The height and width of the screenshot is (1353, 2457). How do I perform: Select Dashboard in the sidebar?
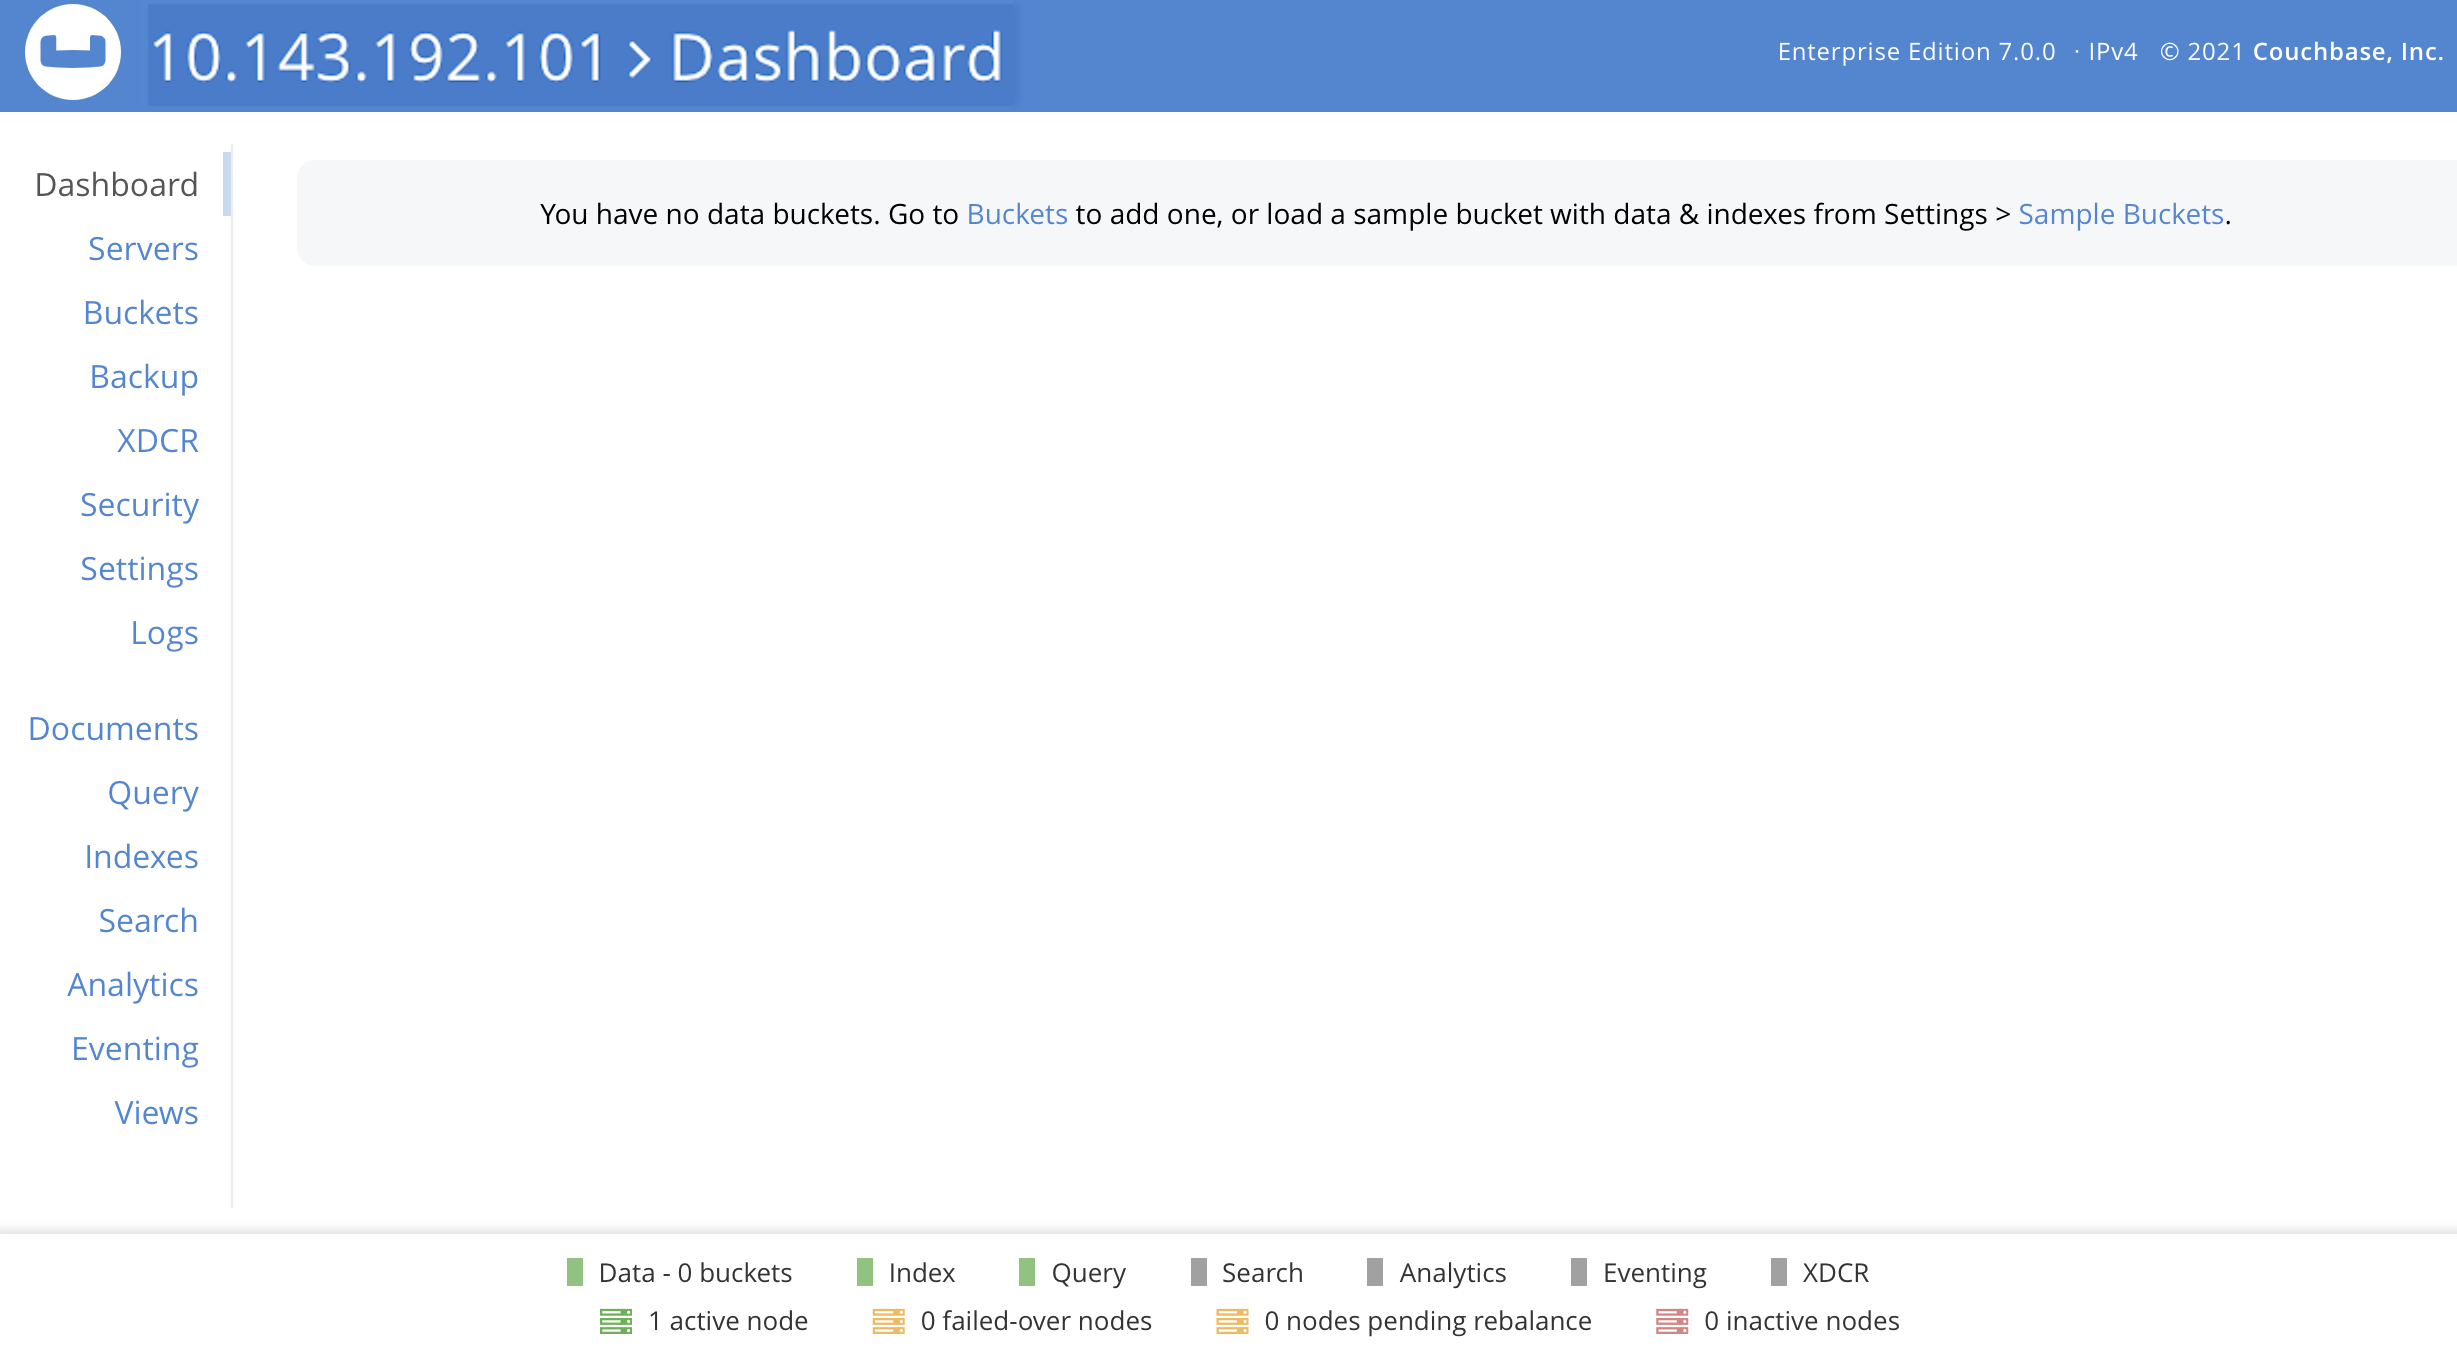pos(115,183)
